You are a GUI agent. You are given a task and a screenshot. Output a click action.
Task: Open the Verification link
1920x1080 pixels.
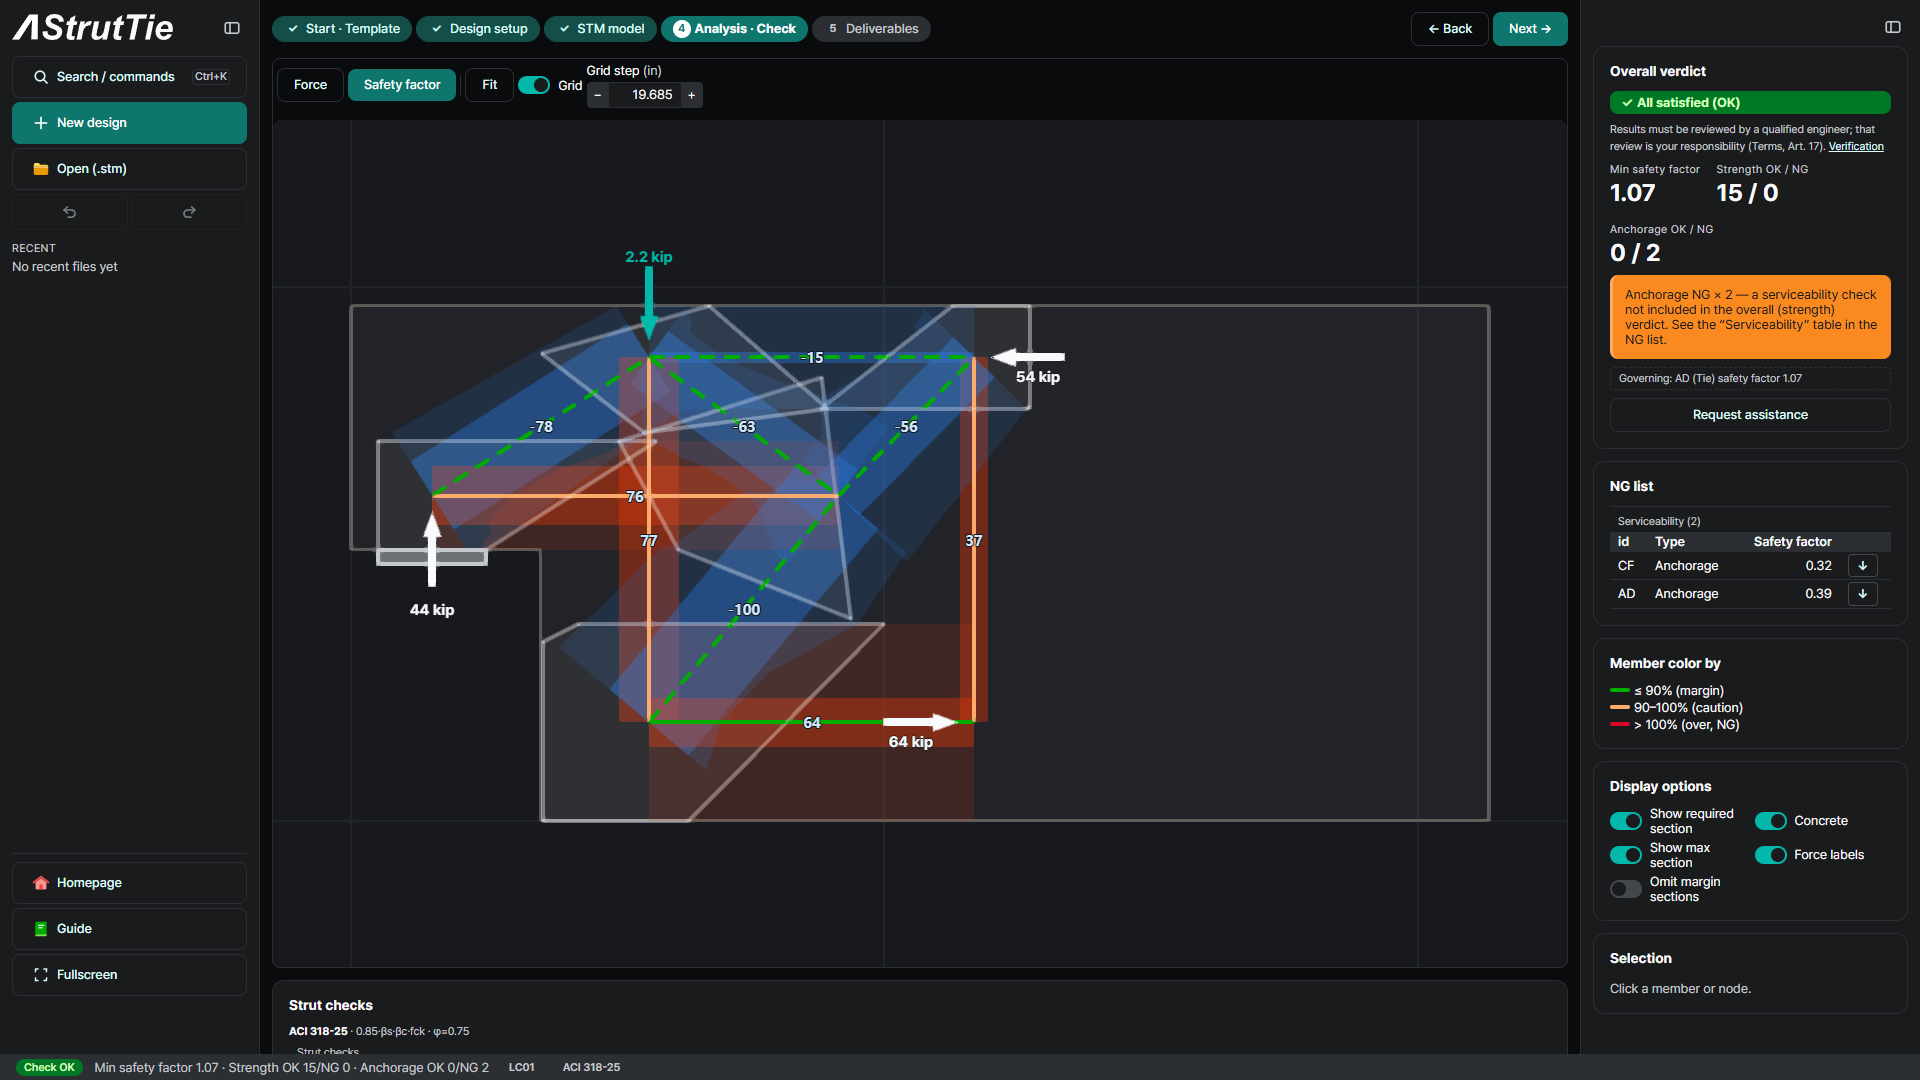pos(1856,146)
